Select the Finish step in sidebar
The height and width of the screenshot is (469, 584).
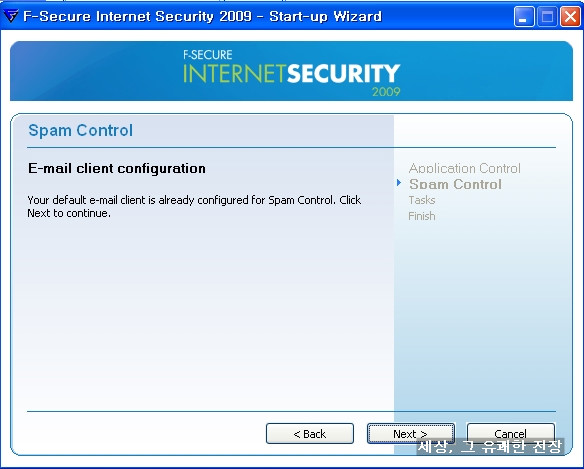point(422,216)
